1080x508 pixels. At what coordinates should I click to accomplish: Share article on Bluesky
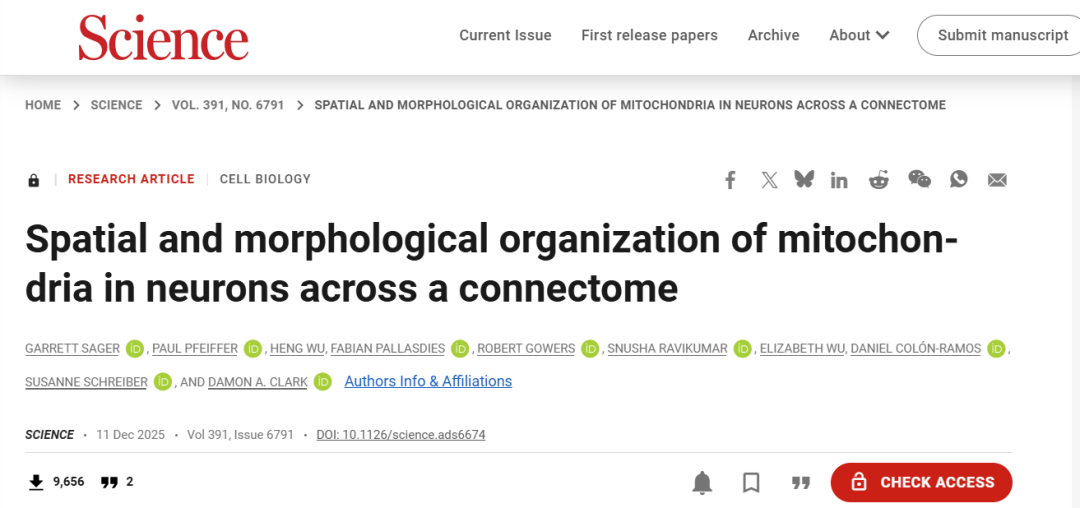coord(803,180)
